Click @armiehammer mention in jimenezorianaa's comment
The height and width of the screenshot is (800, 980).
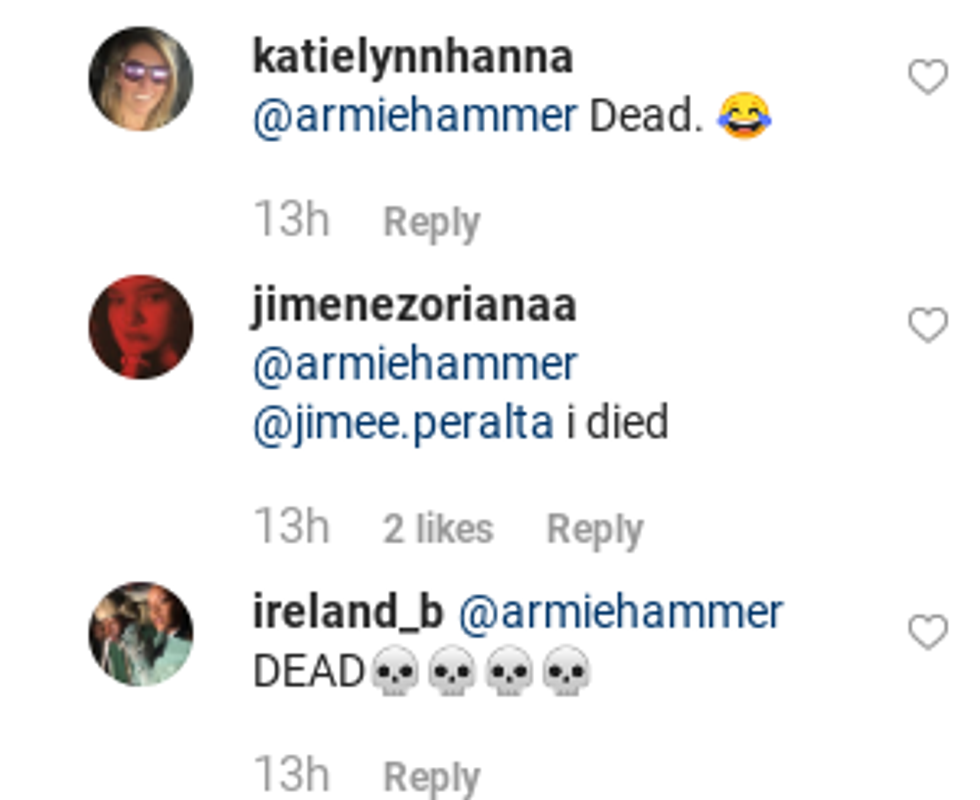pyautogui.click(x=414, y=364)
